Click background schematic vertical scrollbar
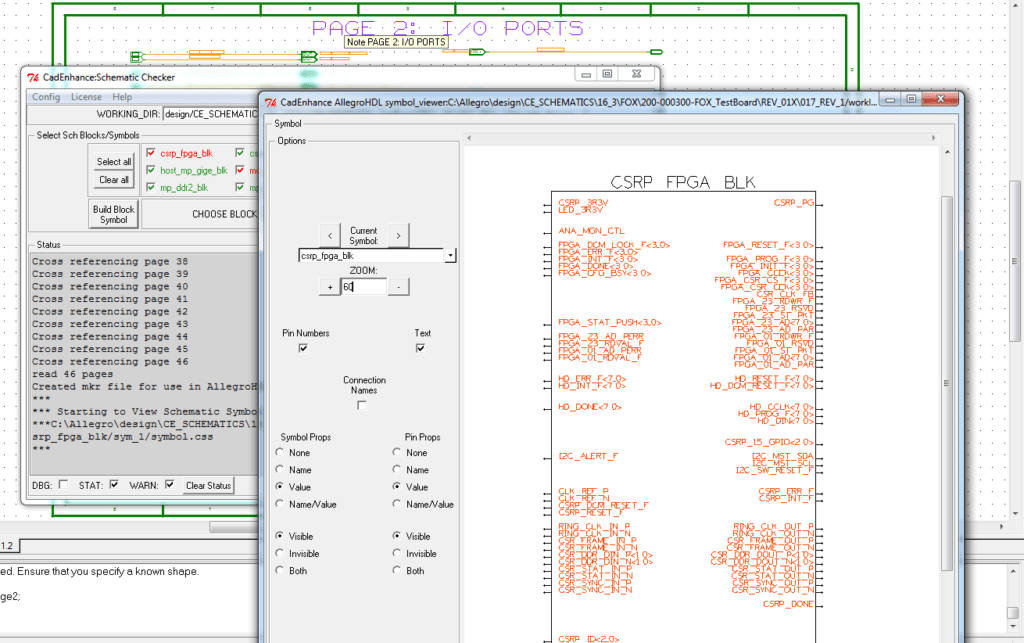This screenshot has height=643, width=1024. click(1015, 261)
